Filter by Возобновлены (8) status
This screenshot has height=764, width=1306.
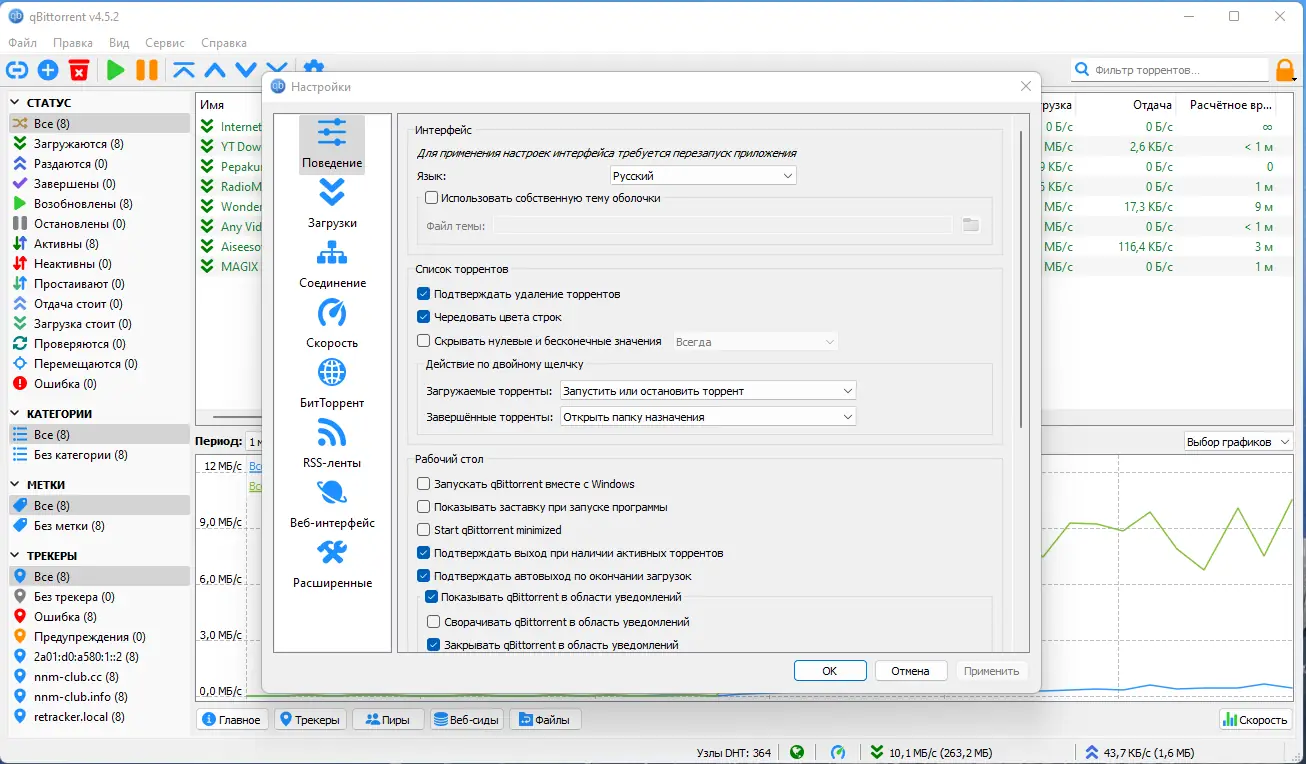(99, 204)
